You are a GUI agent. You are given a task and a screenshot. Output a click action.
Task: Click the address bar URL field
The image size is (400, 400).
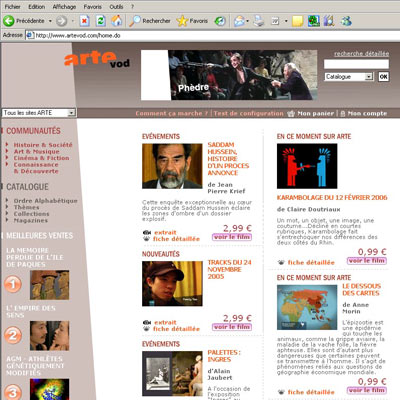pos(213,35)
